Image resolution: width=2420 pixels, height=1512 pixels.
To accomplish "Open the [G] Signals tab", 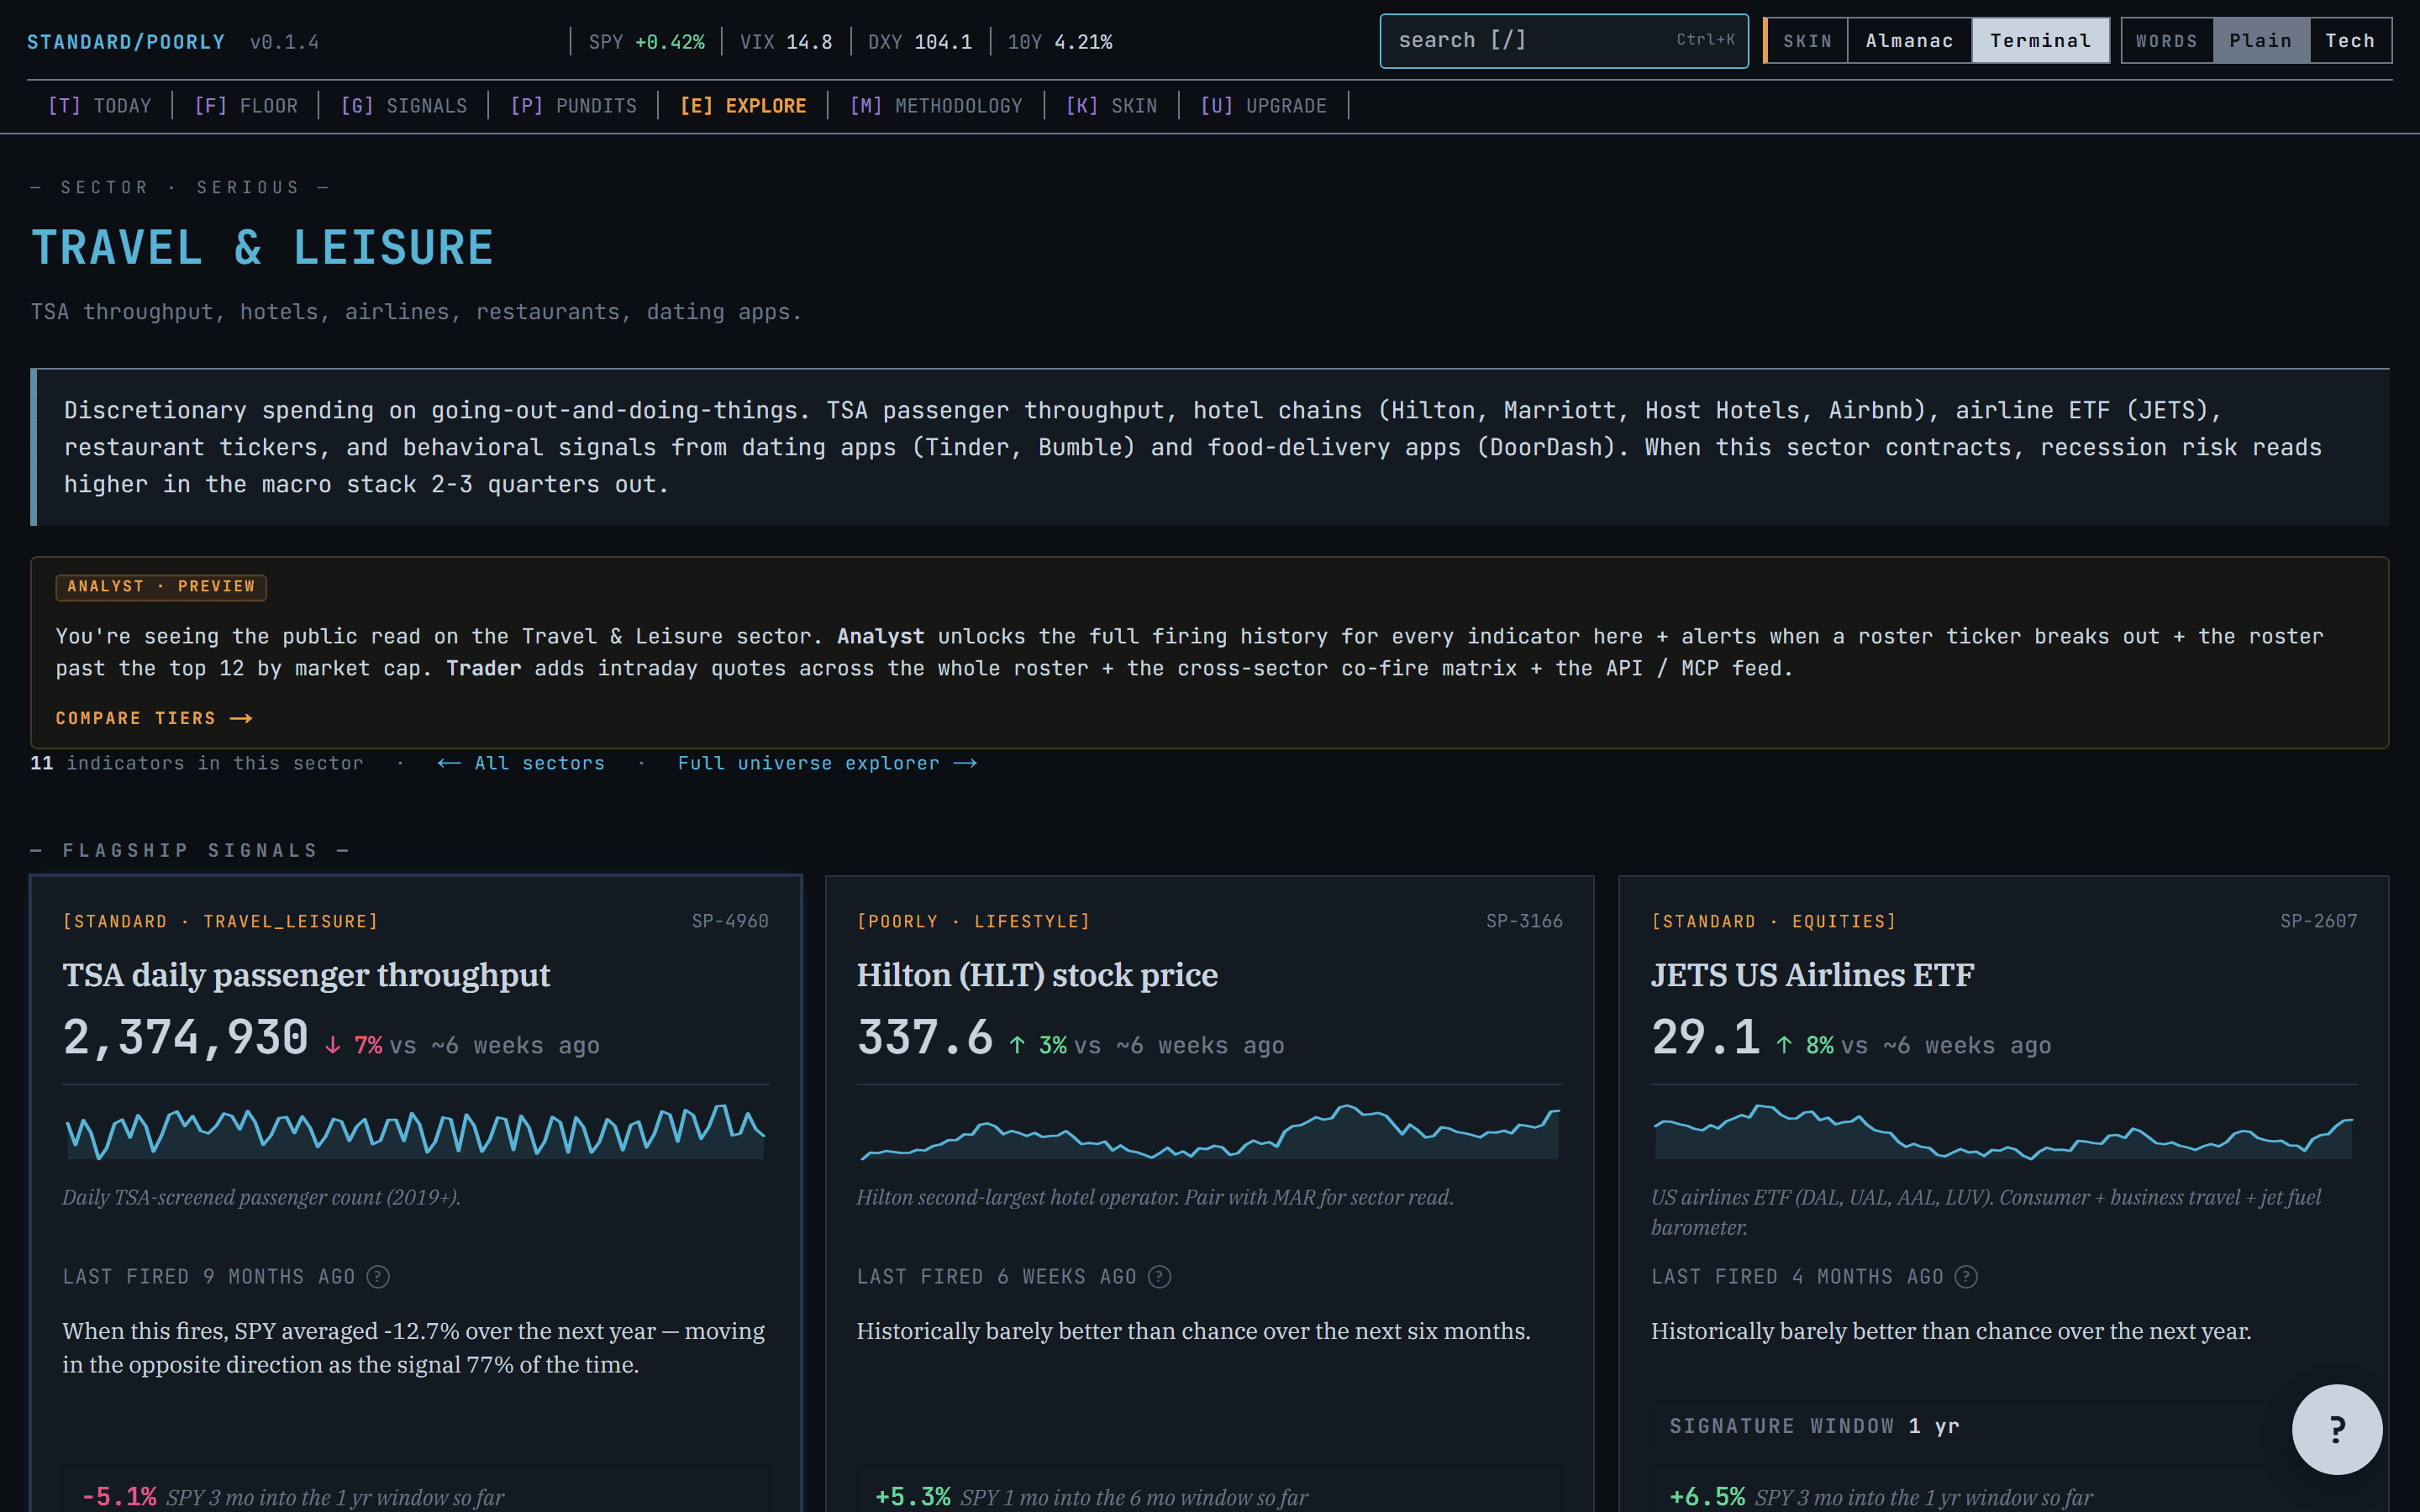I will coord(404,106).
